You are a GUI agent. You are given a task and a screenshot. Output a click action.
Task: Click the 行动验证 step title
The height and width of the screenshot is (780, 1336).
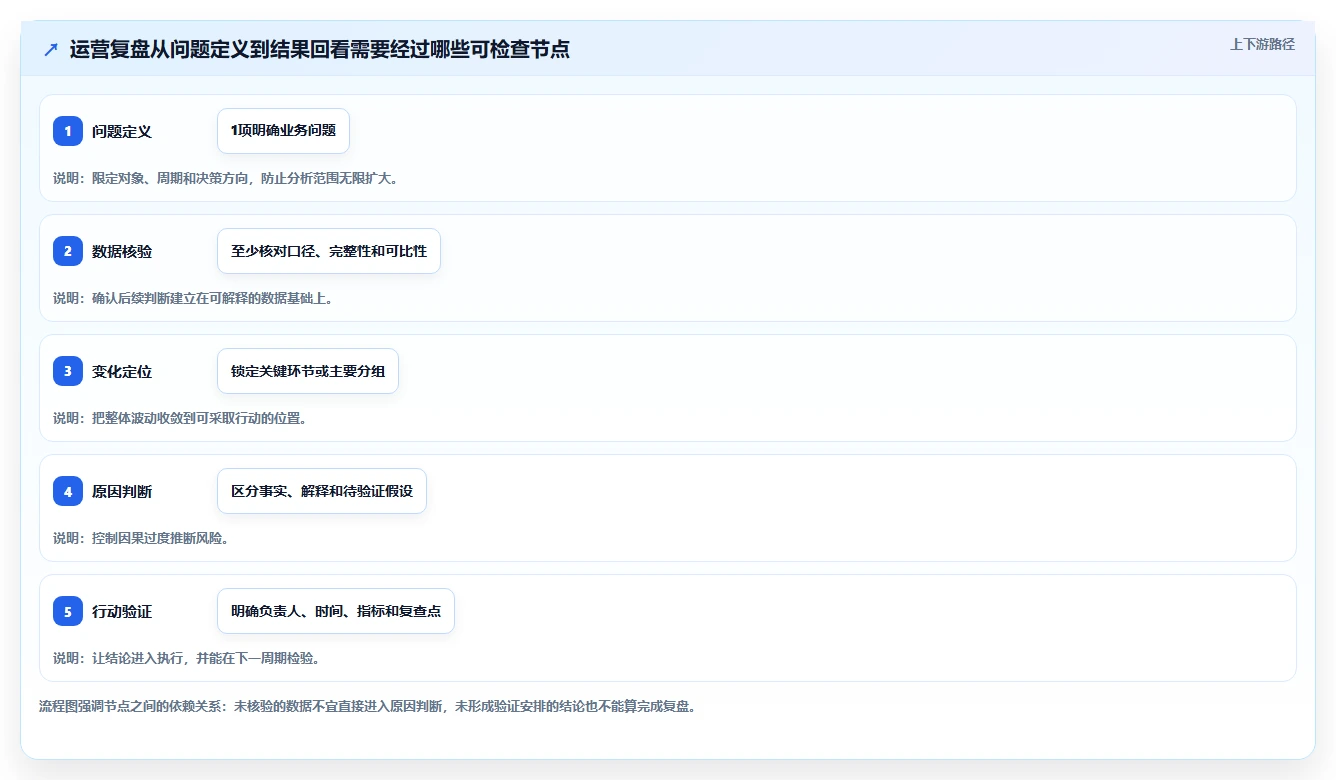(122, 611)
